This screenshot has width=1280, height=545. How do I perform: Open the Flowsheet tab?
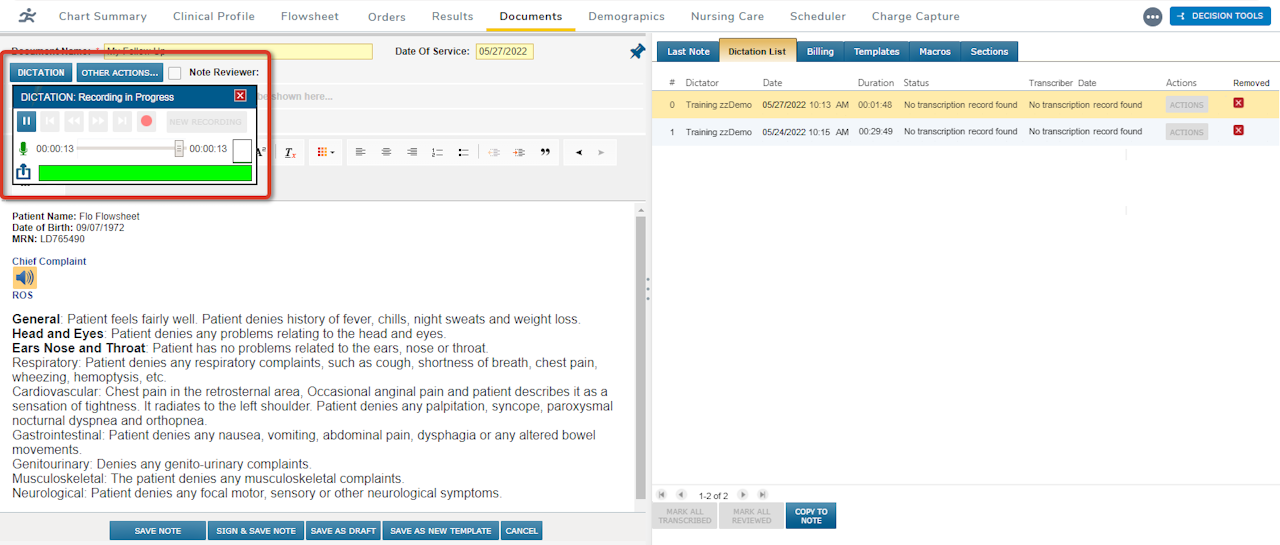tap(310, 16)
